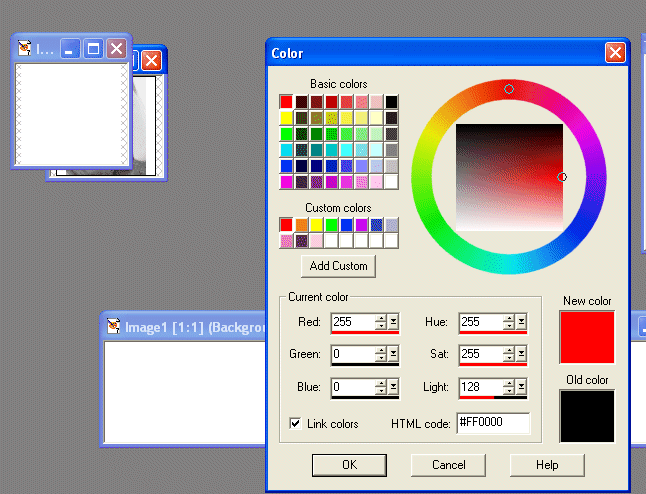Click the Add Custom button
The width and height of the screenshot is (646, 494).
coord(338,265)
